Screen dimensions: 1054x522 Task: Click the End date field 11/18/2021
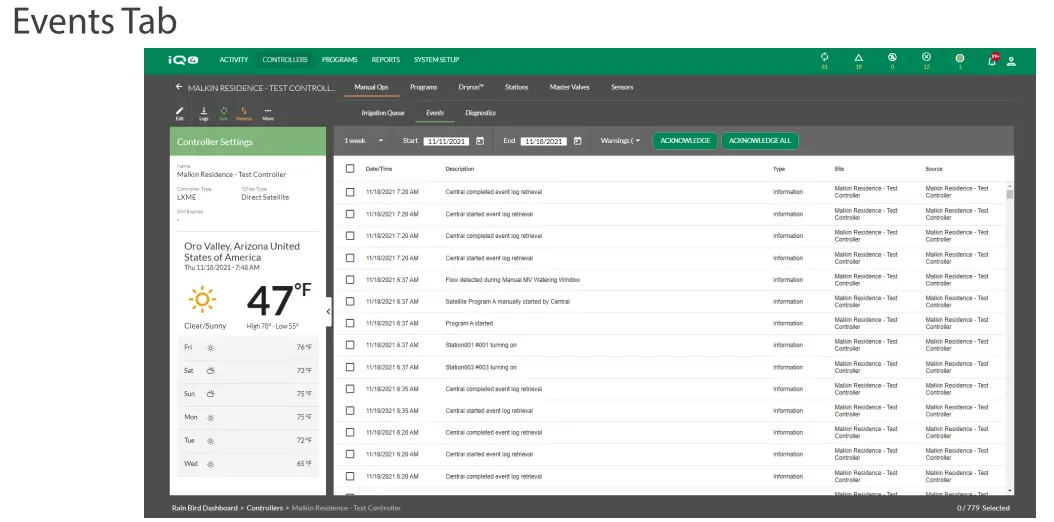(544, 142)
